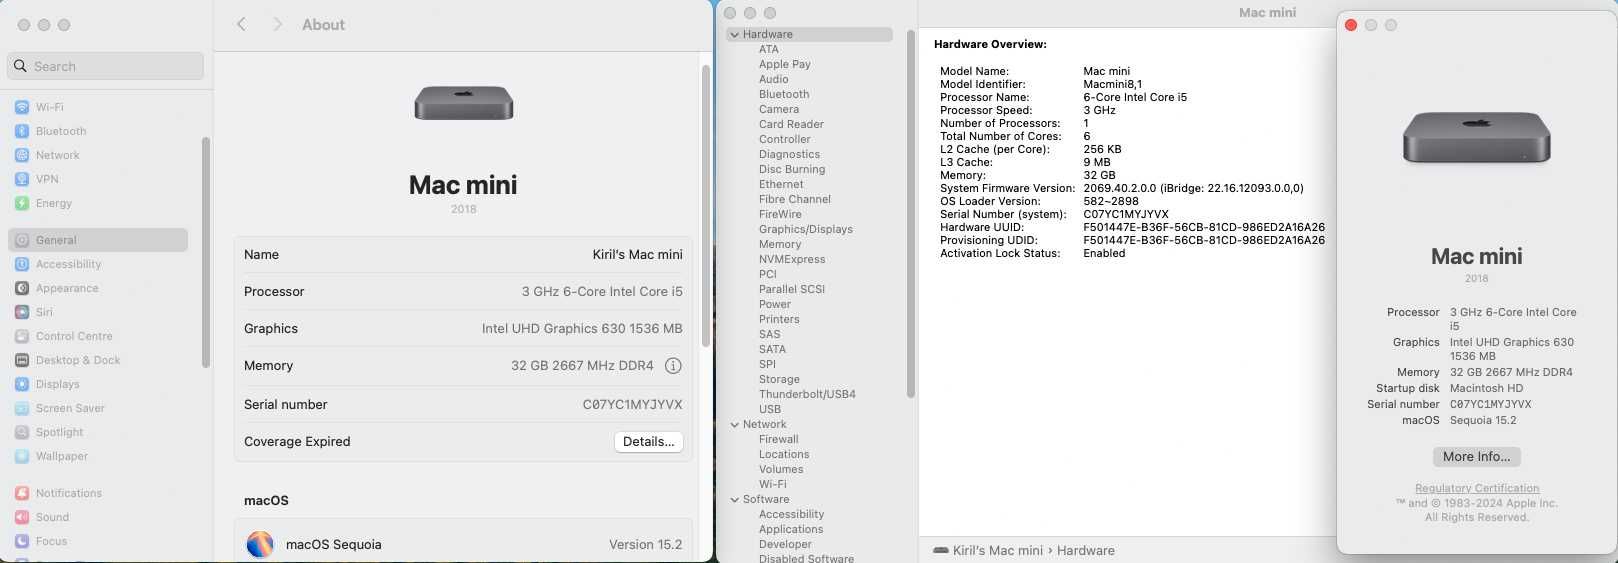Click the Spotlight icon in Settings sidebar

[22, 432]
